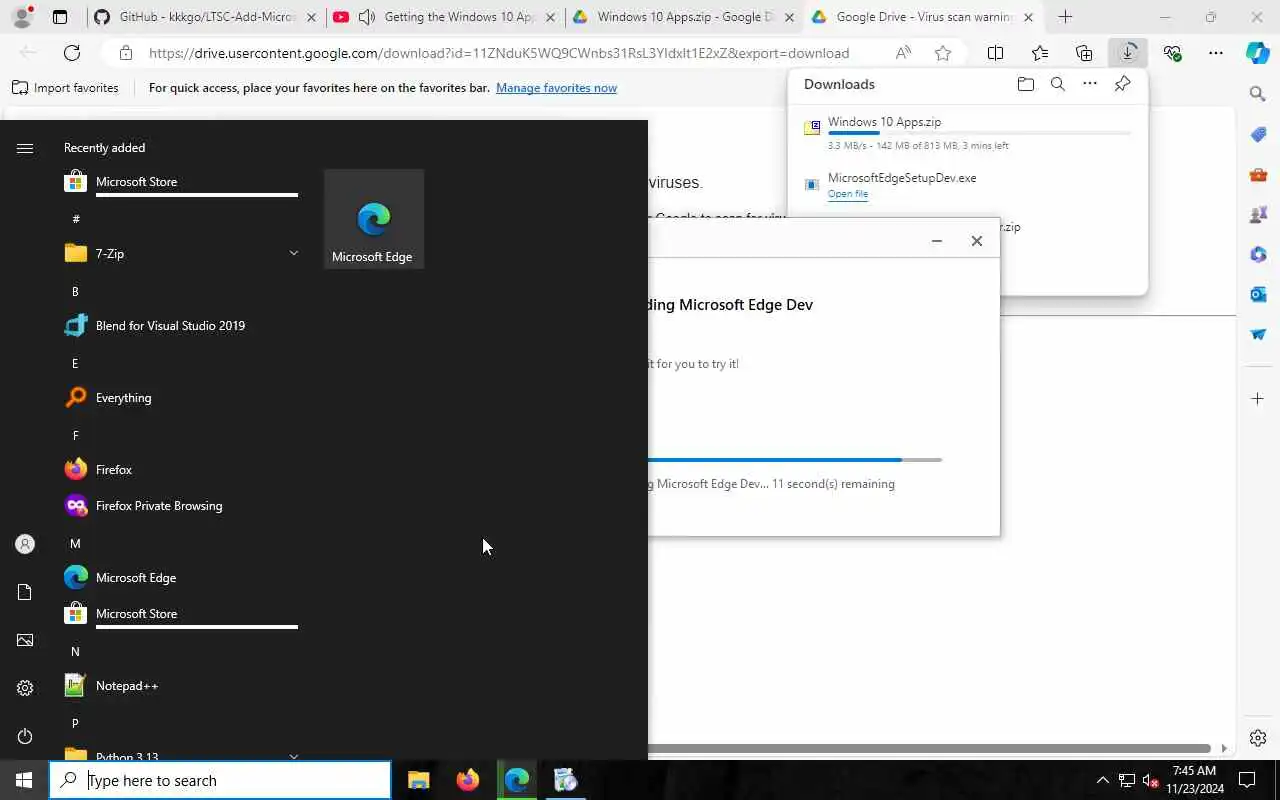Select Google Drive Virus scan warning tab
1280x800 pixels.
923,17
